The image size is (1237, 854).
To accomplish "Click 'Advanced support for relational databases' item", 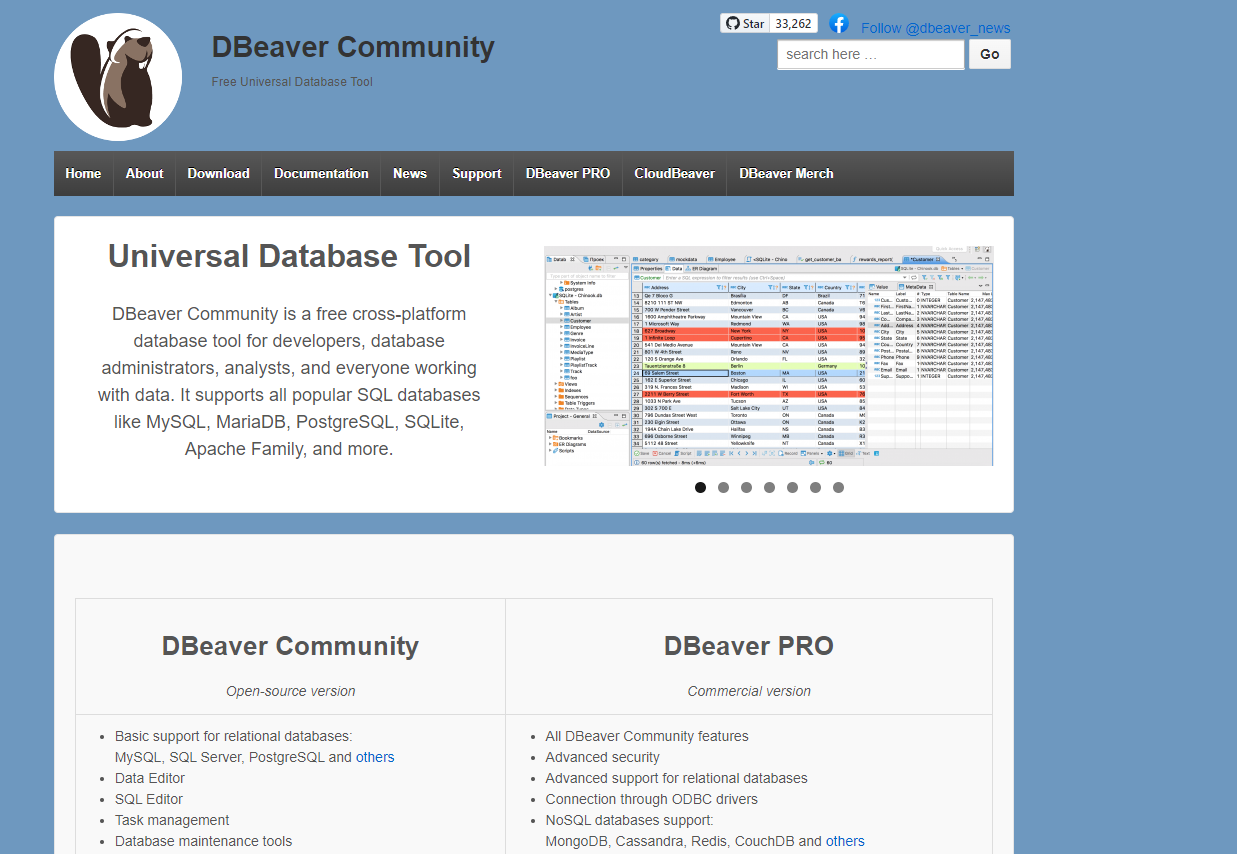I will click(677, 778).
